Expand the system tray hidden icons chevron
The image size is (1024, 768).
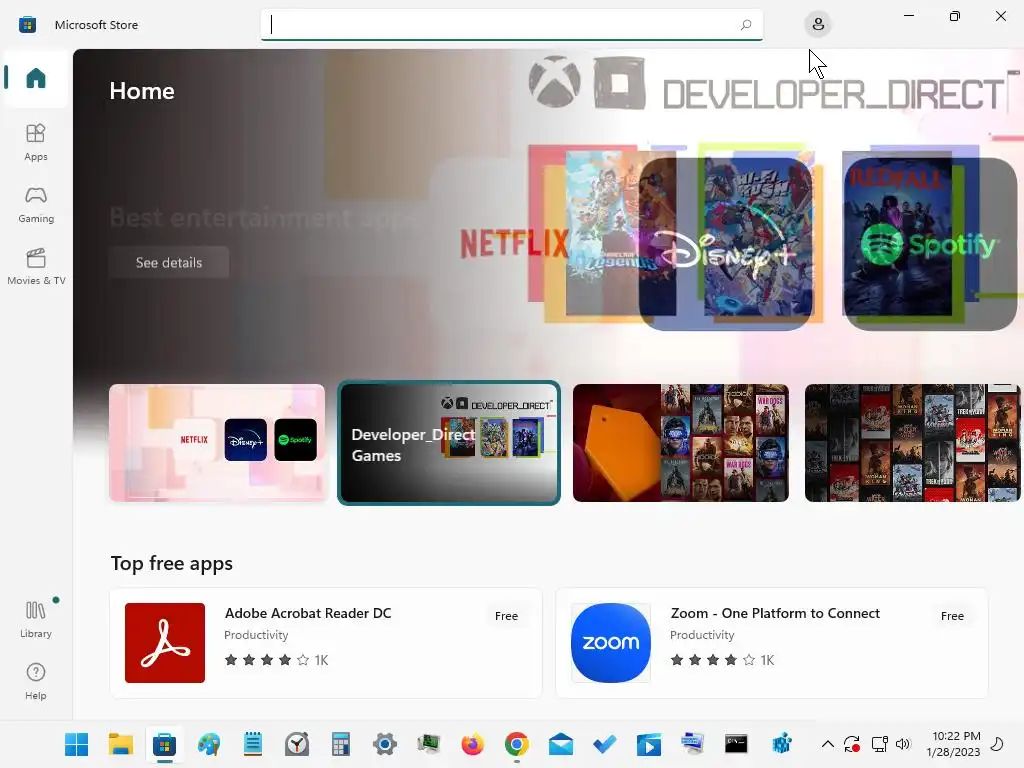coord(827,744)
